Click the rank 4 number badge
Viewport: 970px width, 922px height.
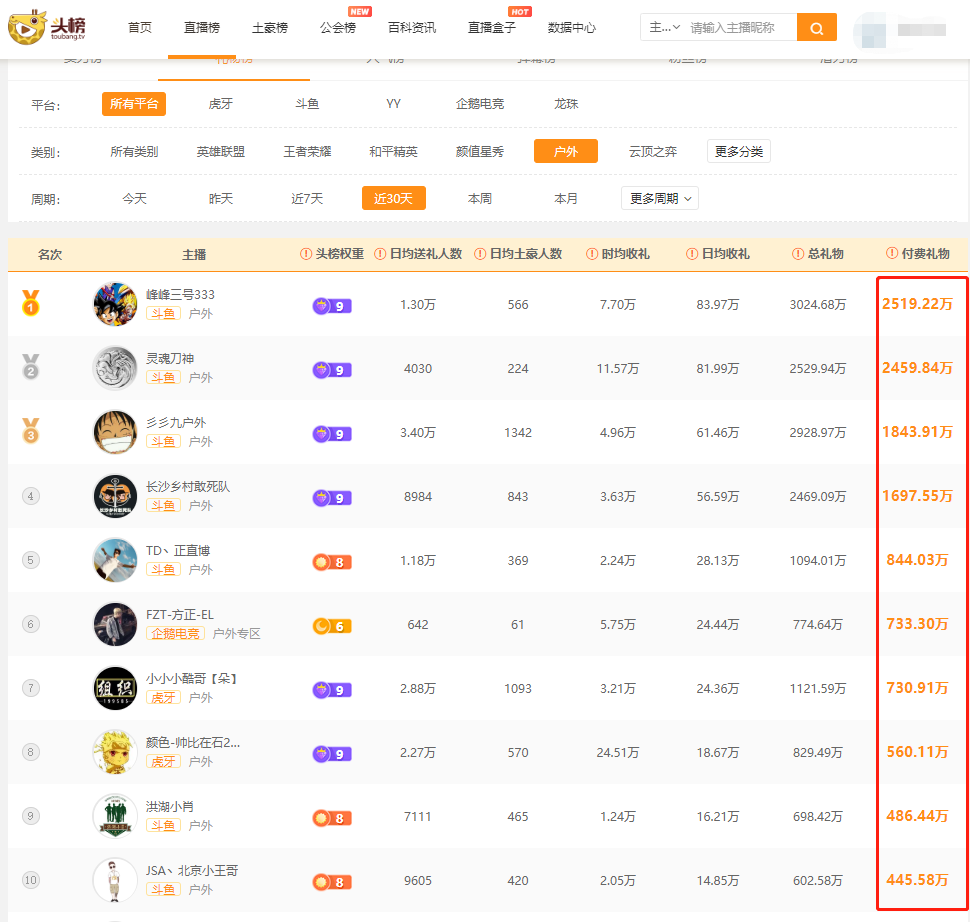click(x=31, y=496)
